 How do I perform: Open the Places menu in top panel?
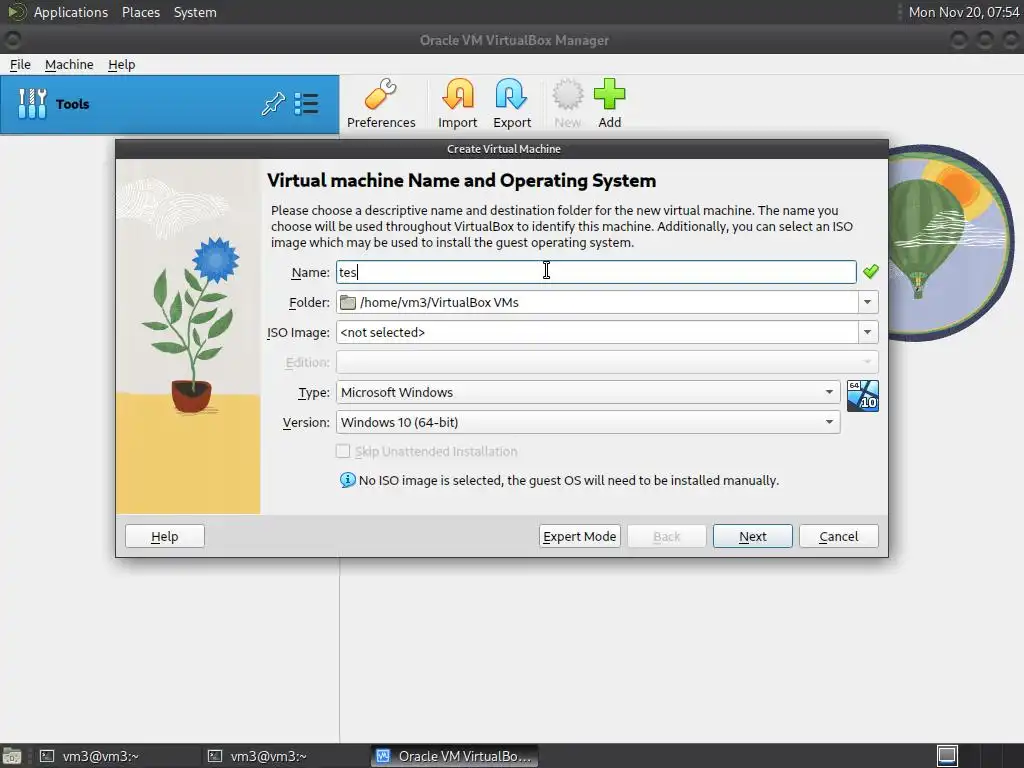coord(141,12)
